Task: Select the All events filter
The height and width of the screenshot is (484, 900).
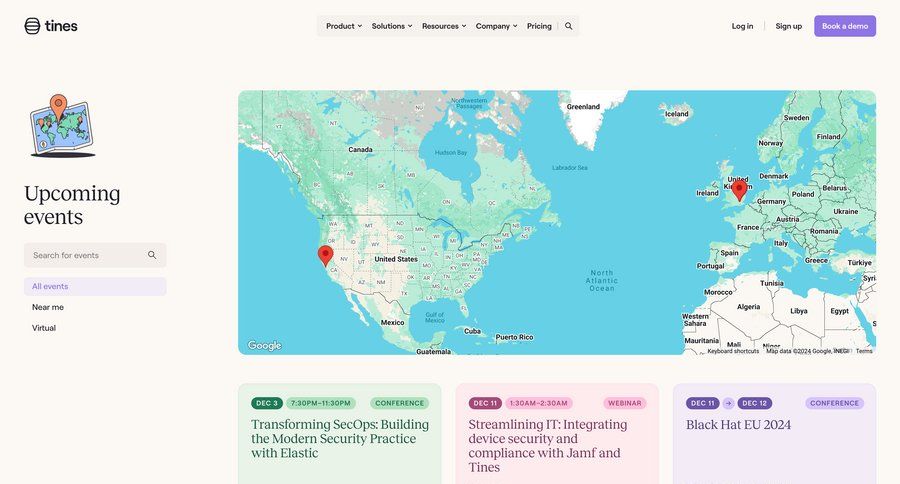Action: (95, 286)
